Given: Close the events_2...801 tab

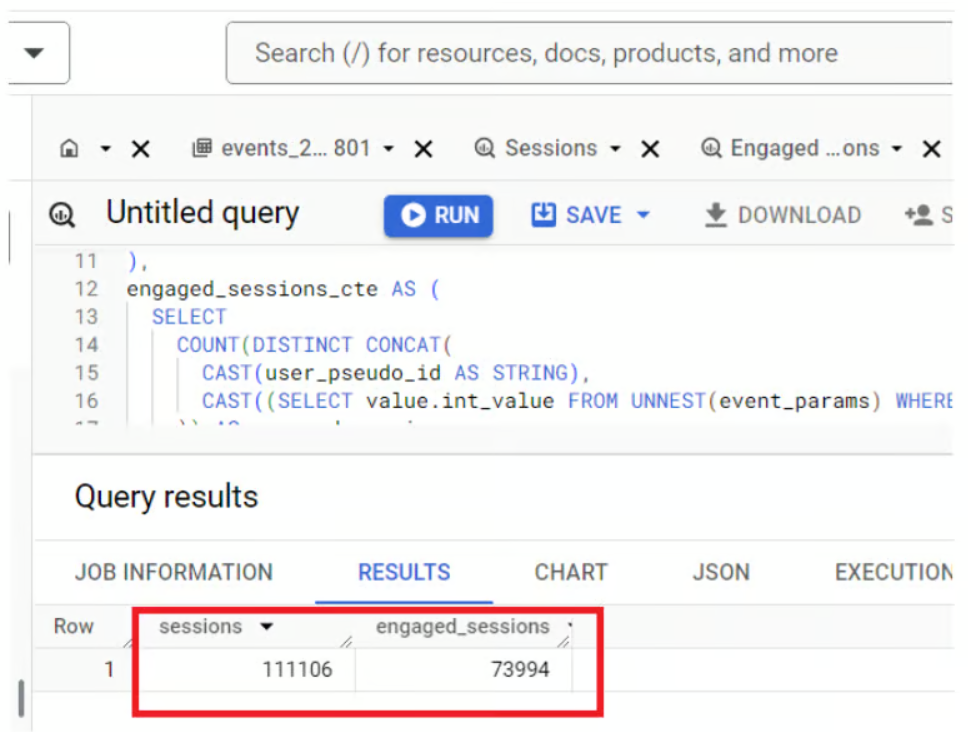Looking at the screenshot, I should click(422, 148).
